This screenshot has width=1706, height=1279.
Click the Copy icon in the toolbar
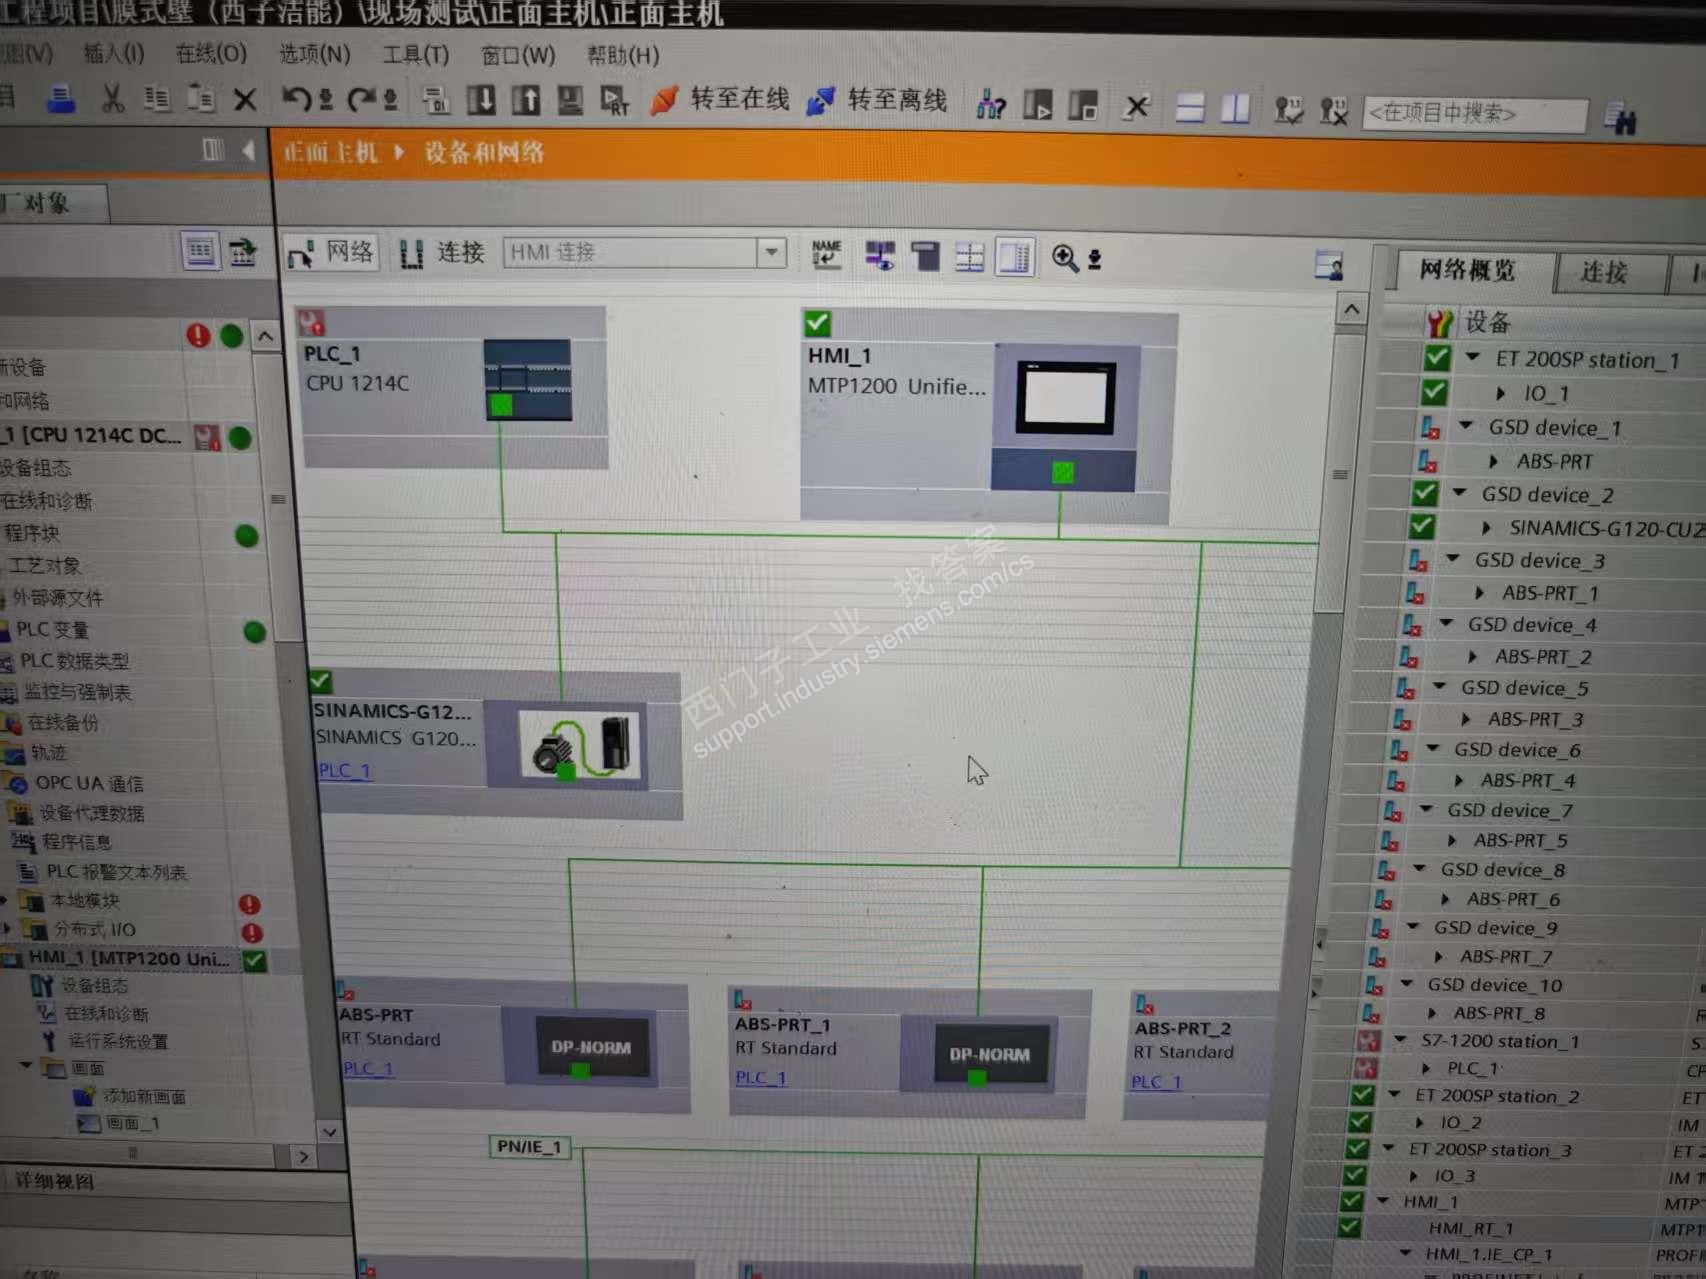tap(157, 98)
